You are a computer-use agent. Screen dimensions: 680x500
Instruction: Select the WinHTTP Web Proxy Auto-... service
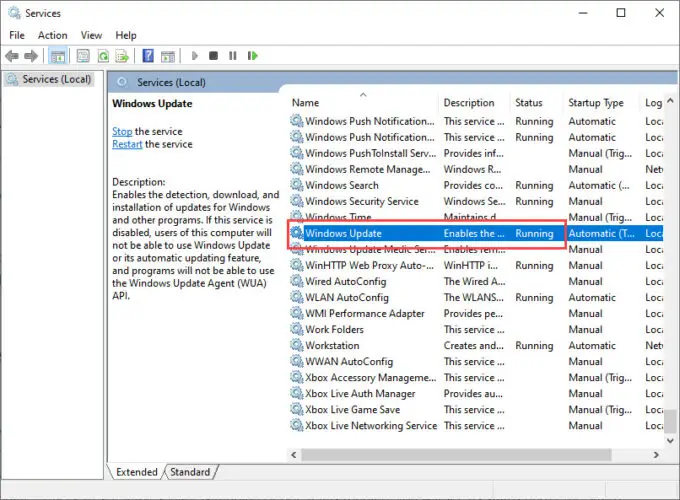(x=476, y=265)
